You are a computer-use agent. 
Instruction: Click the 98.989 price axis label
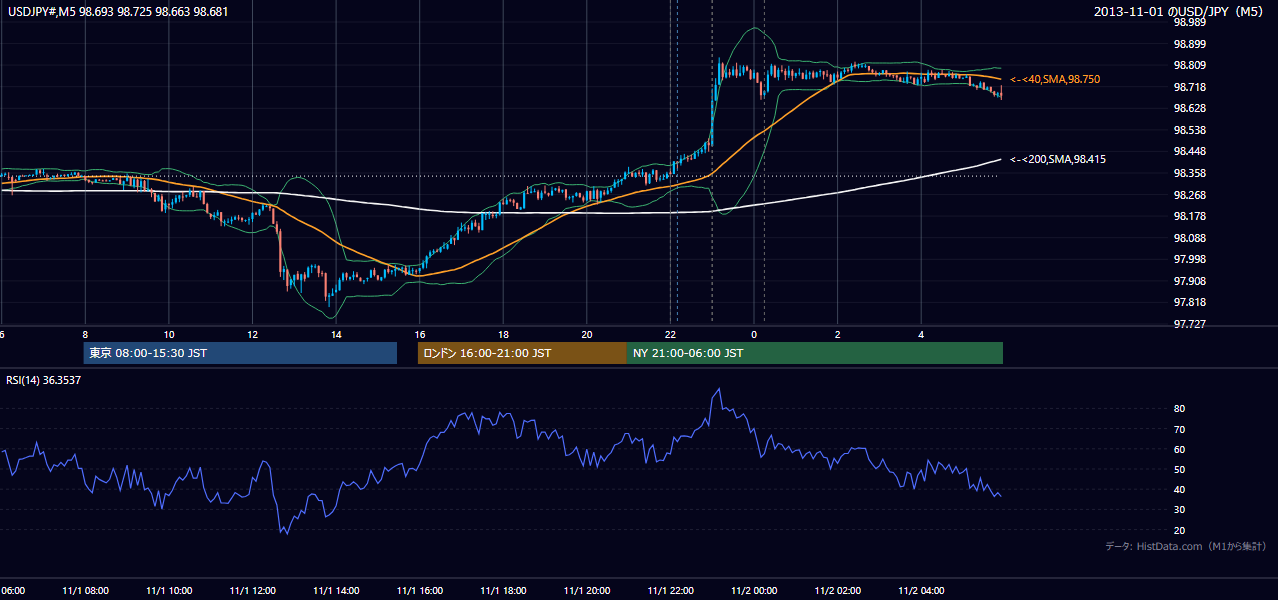(x=1188, y=22)
